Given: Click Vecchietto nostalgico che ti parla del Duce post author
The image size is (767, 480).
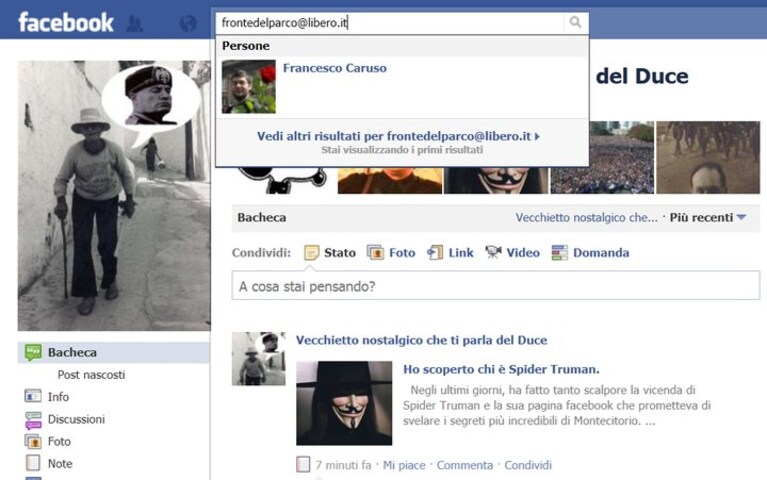Looking at the screenshot, I should click(421, 340).
